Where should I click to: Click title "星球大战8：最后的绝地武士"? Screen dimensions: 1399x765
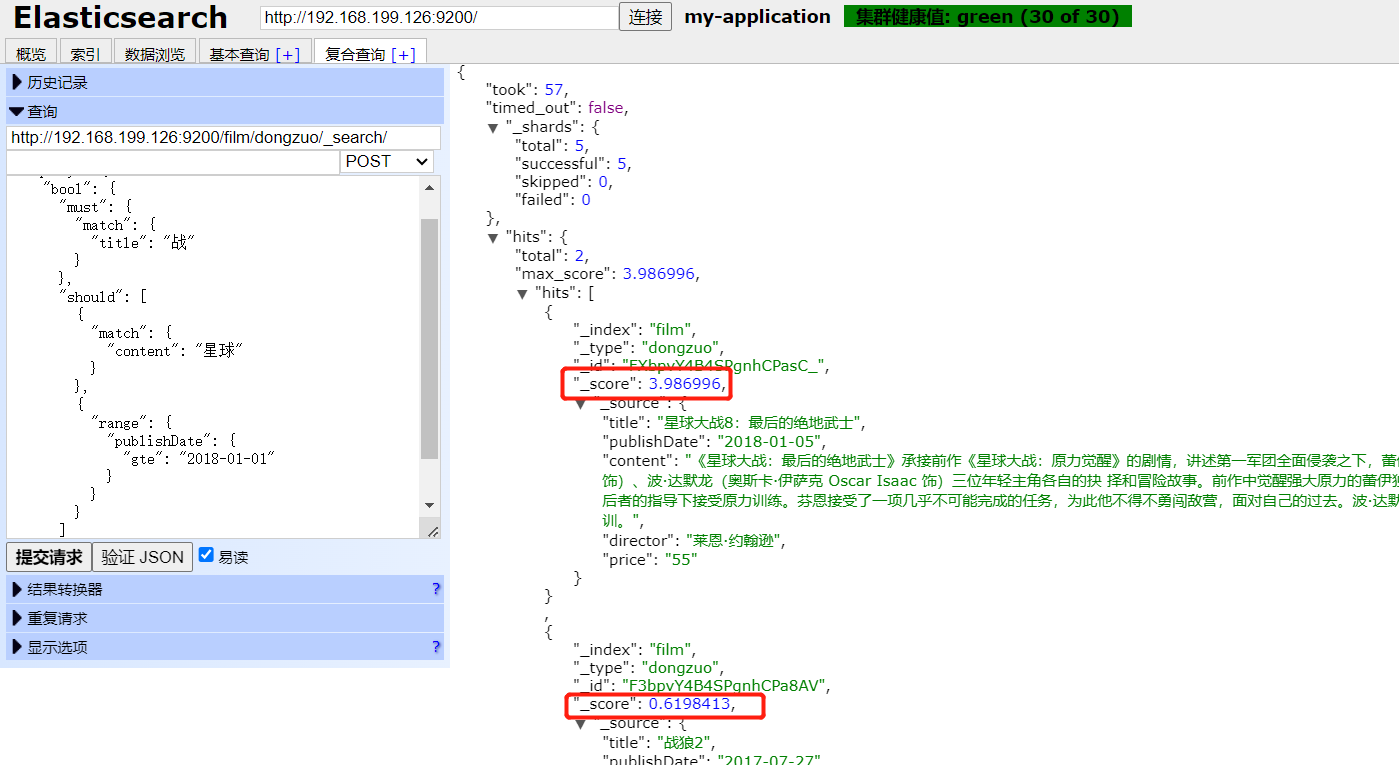click(760, 423)
